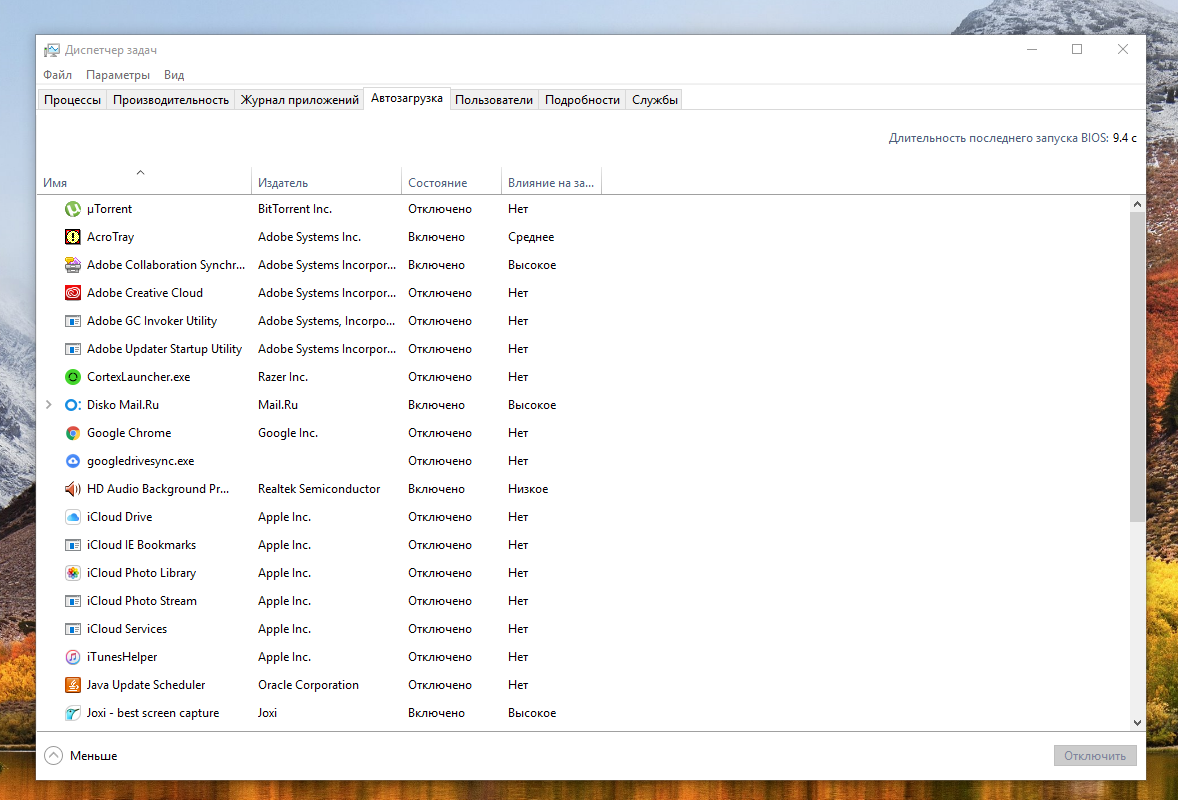Click the AcroTray icon
This screenshot has width=1178, height=800.
pyautogui.click(x=72, y=237)
